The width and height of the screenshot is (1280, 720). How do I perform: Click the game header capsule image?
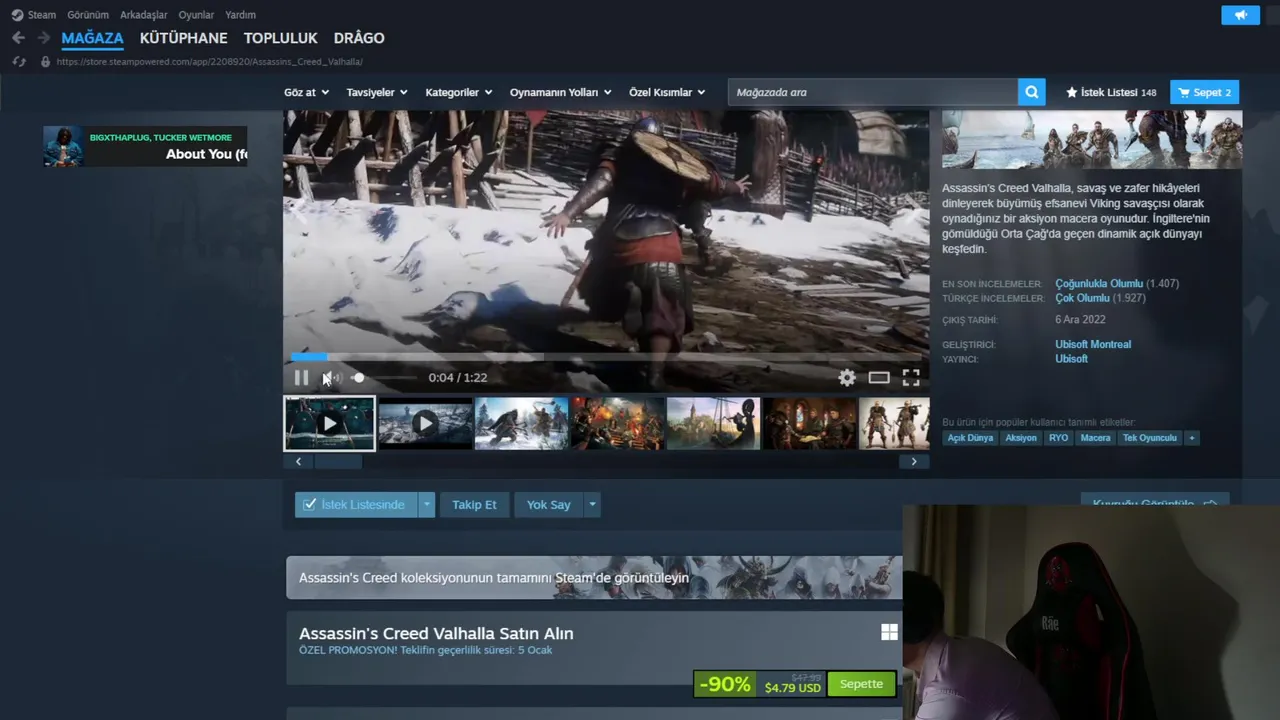coord(1092,139)
